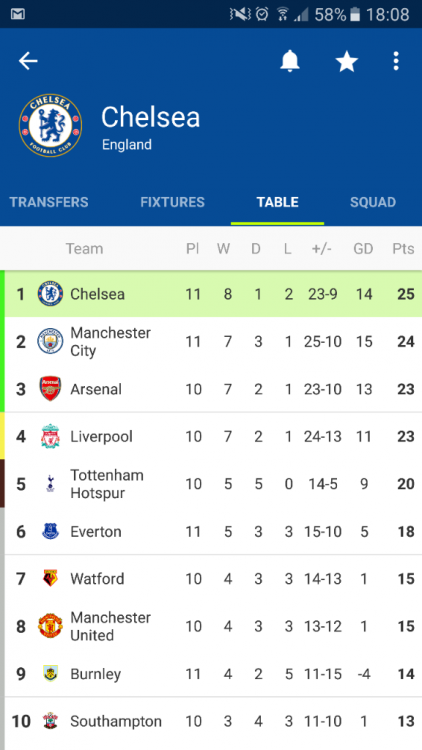Screen dimensions: 422x750
Task: Tap the Arsenal crest icon
Action: [x=50, y=388]
